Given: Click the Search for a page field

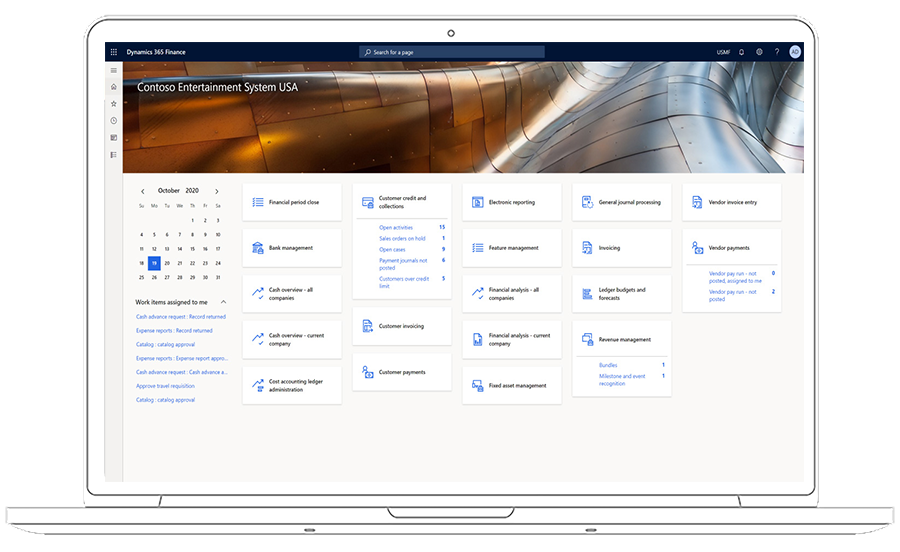Looking at the screenshot, I should pos(452,52).
